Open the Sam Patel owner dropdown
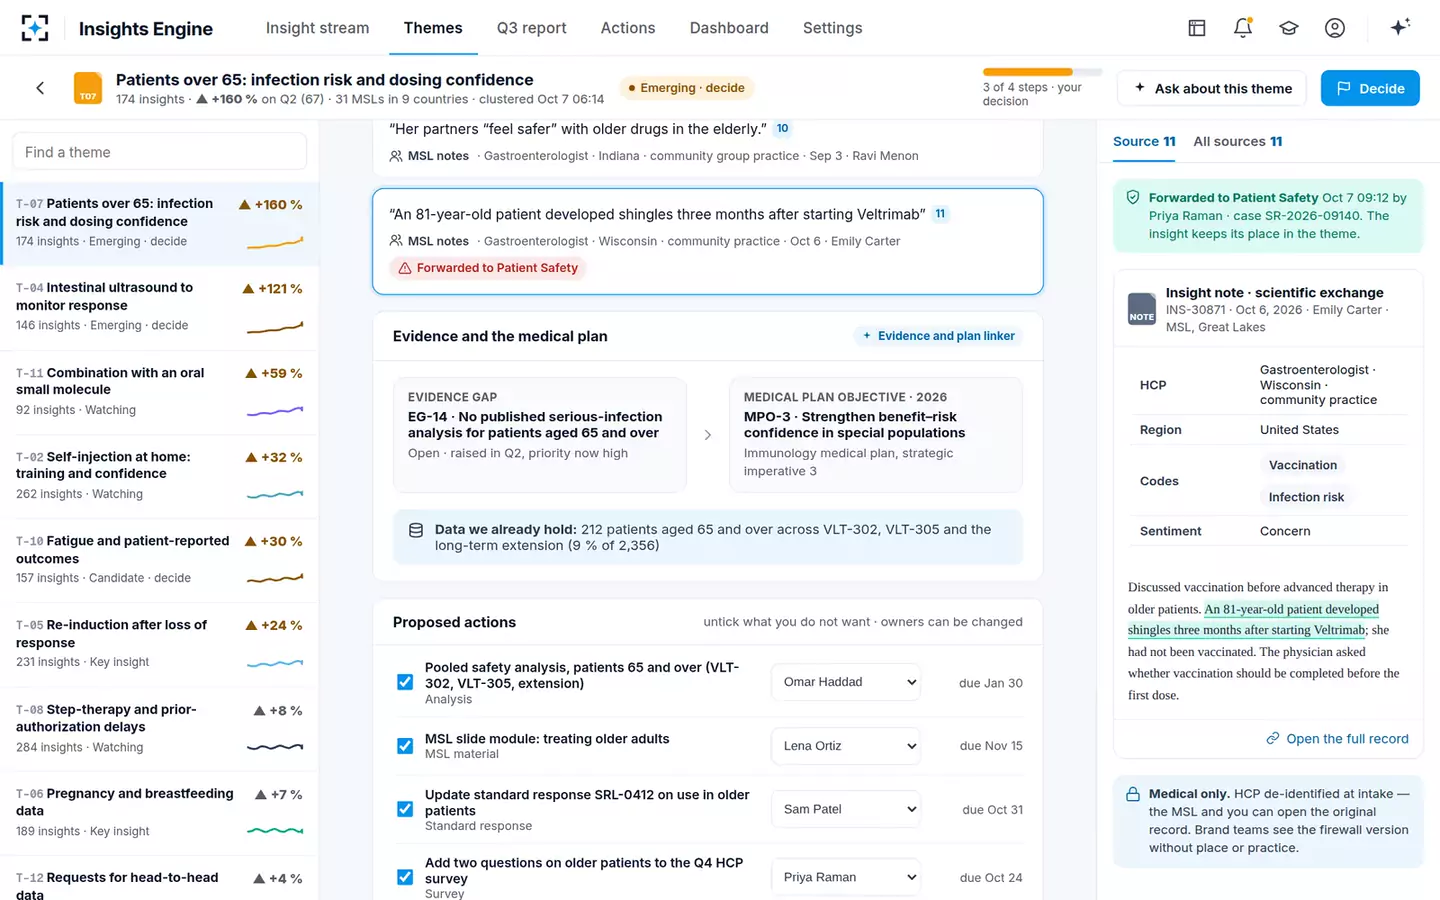The height and width of the screenshot is (900, 1440). [x=846, y=809]
